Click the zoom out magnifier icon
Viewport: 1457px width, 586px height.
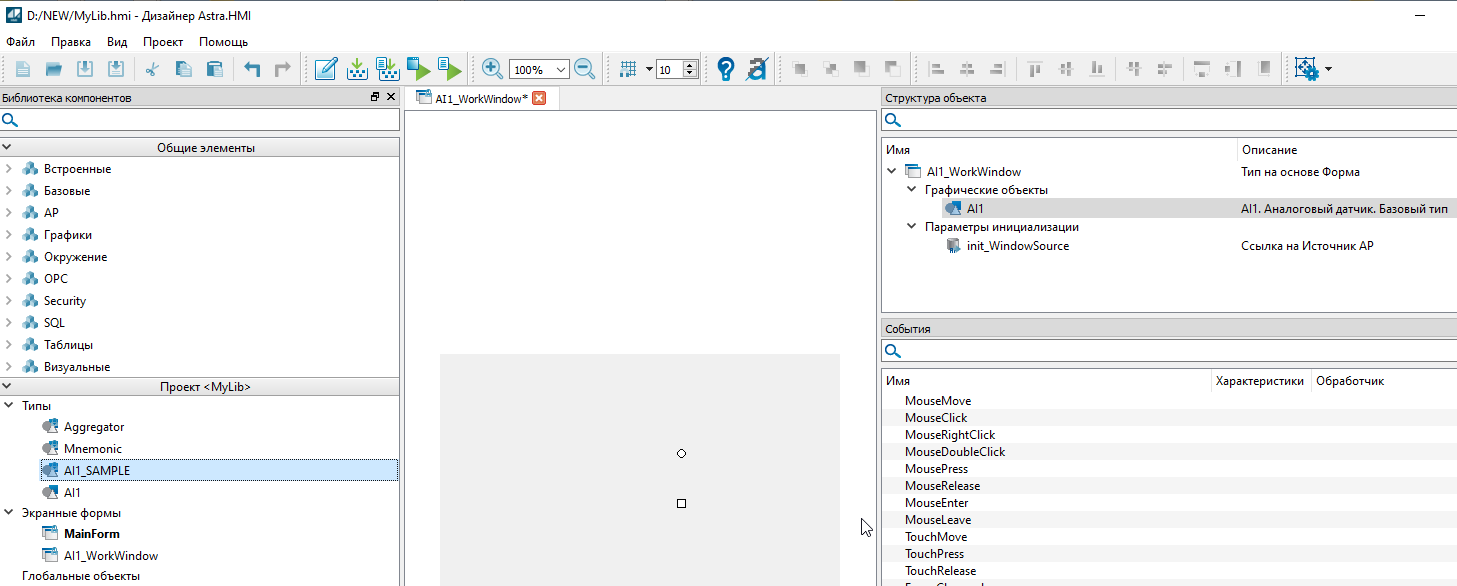pyautogui.click(x=585, y=69)
